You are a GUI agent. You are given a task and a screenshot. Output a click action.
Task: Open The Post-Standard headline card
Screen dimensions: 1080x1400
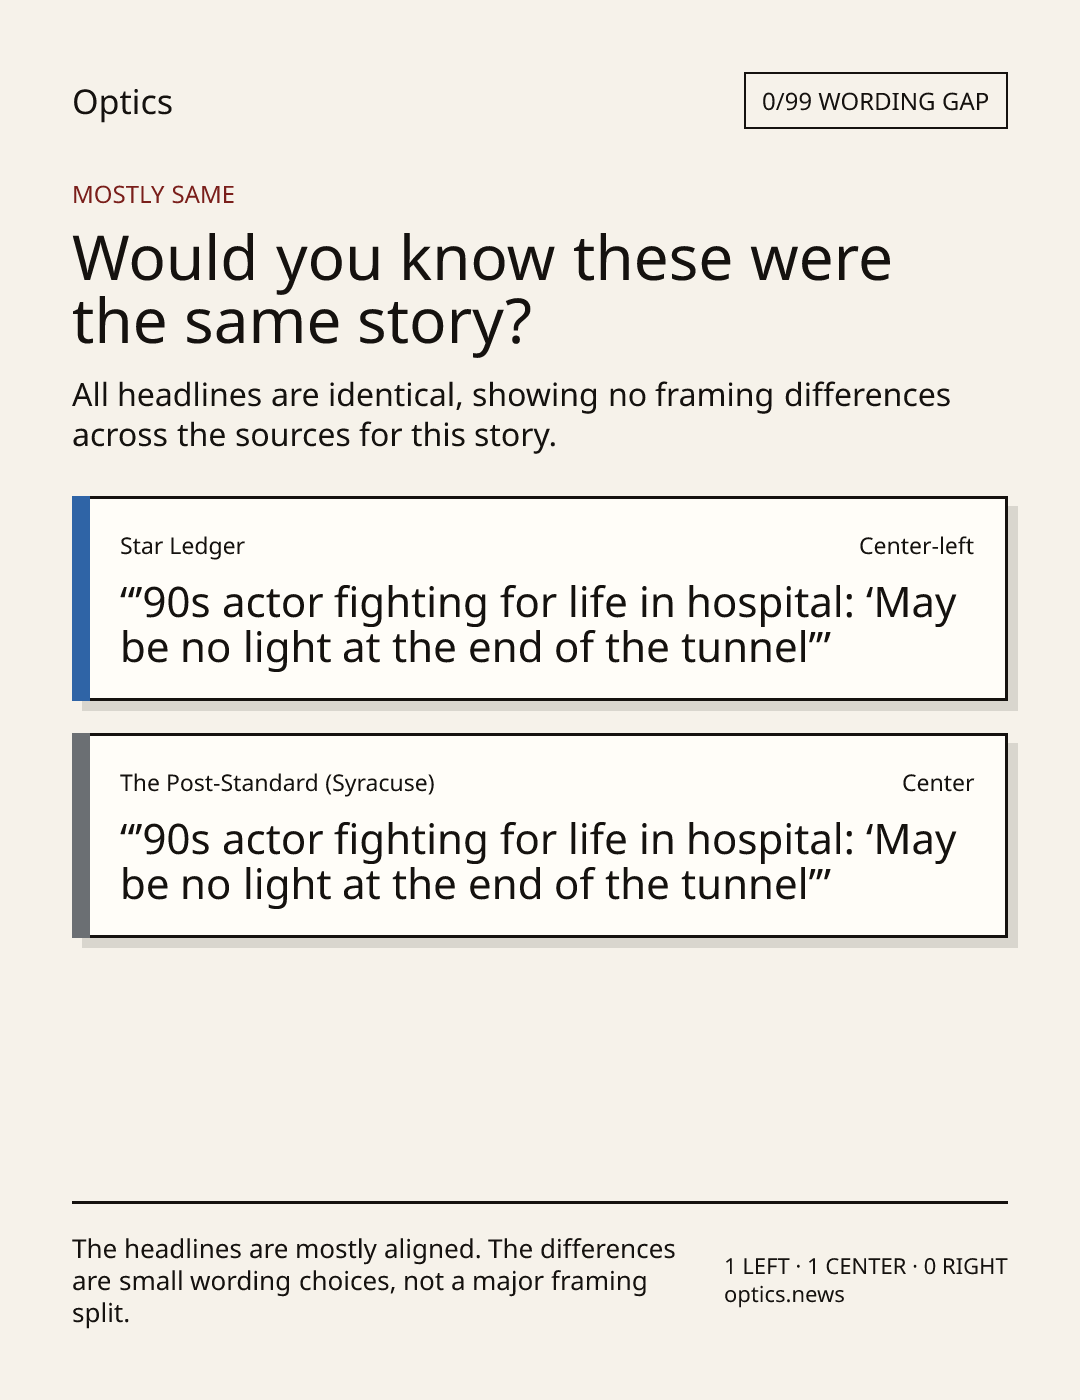[540, 835]
